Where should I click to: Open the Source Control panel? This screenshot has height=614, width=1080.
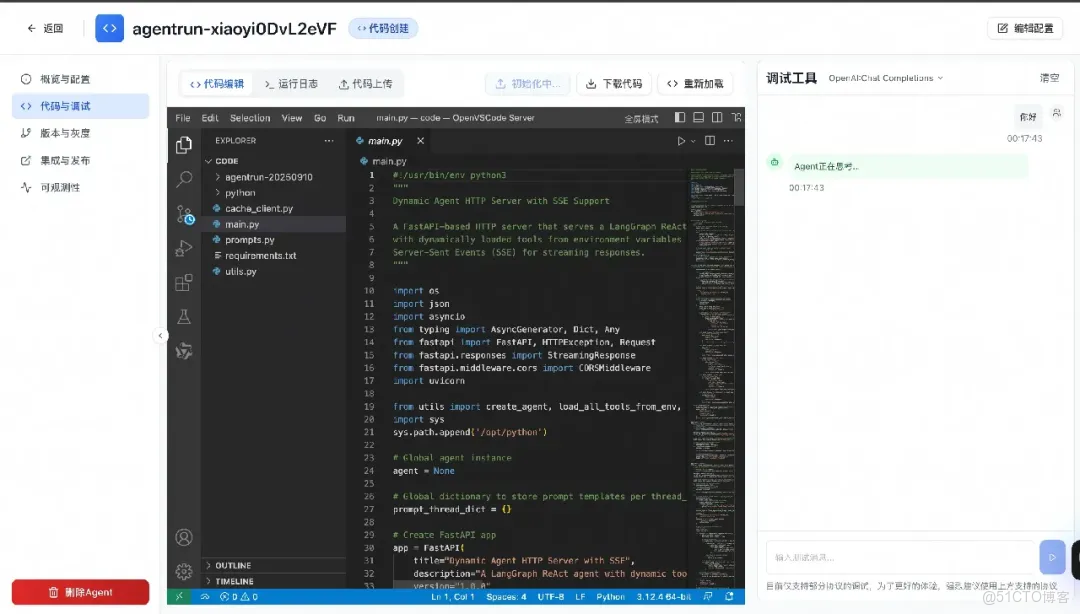tap(183, 213)
